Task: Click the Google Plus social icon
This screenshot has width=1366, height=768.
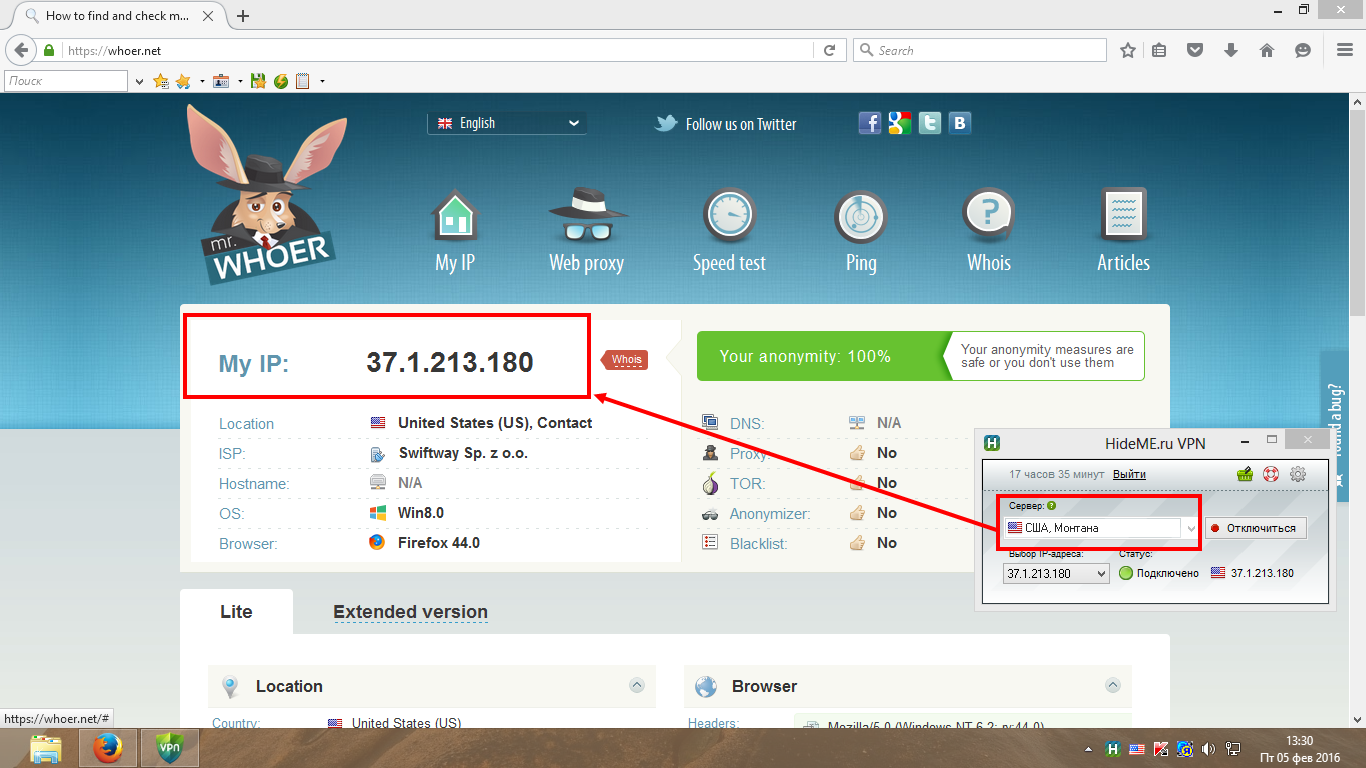Action: pos(900,123)
